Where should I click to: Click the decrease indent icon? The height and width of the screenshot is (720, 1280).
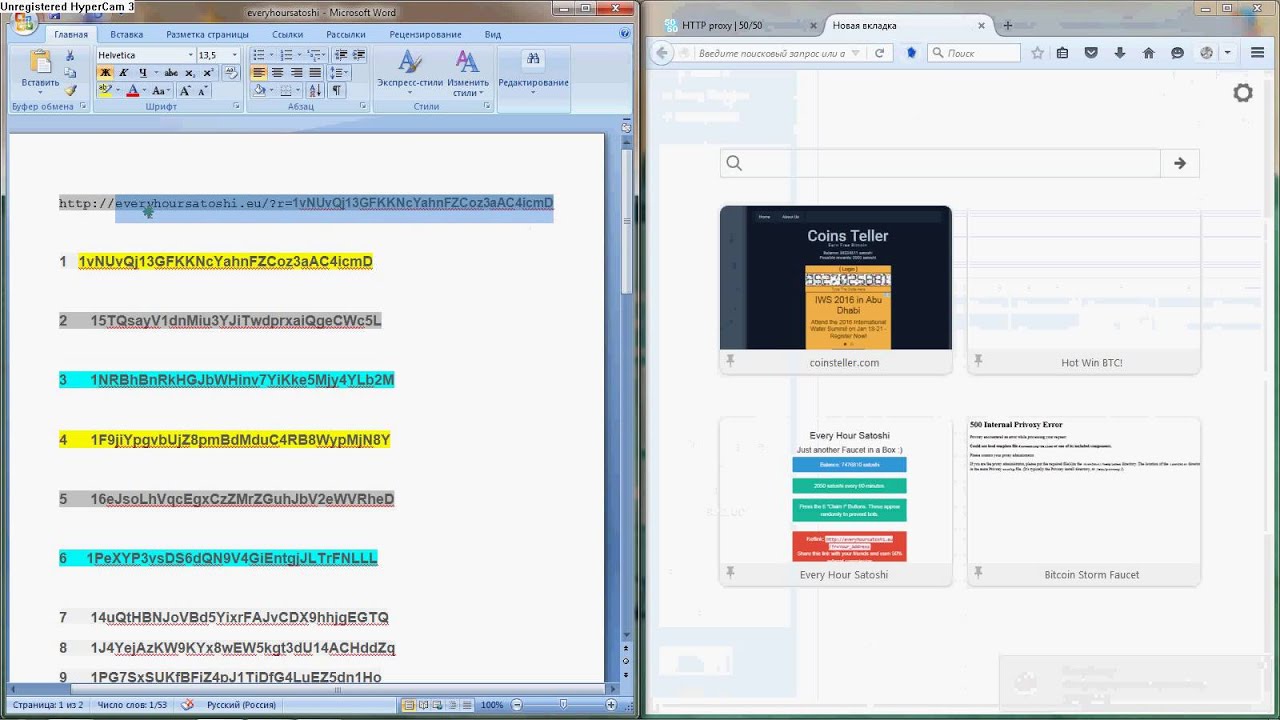pyautogui.click(x=341, y=55)
